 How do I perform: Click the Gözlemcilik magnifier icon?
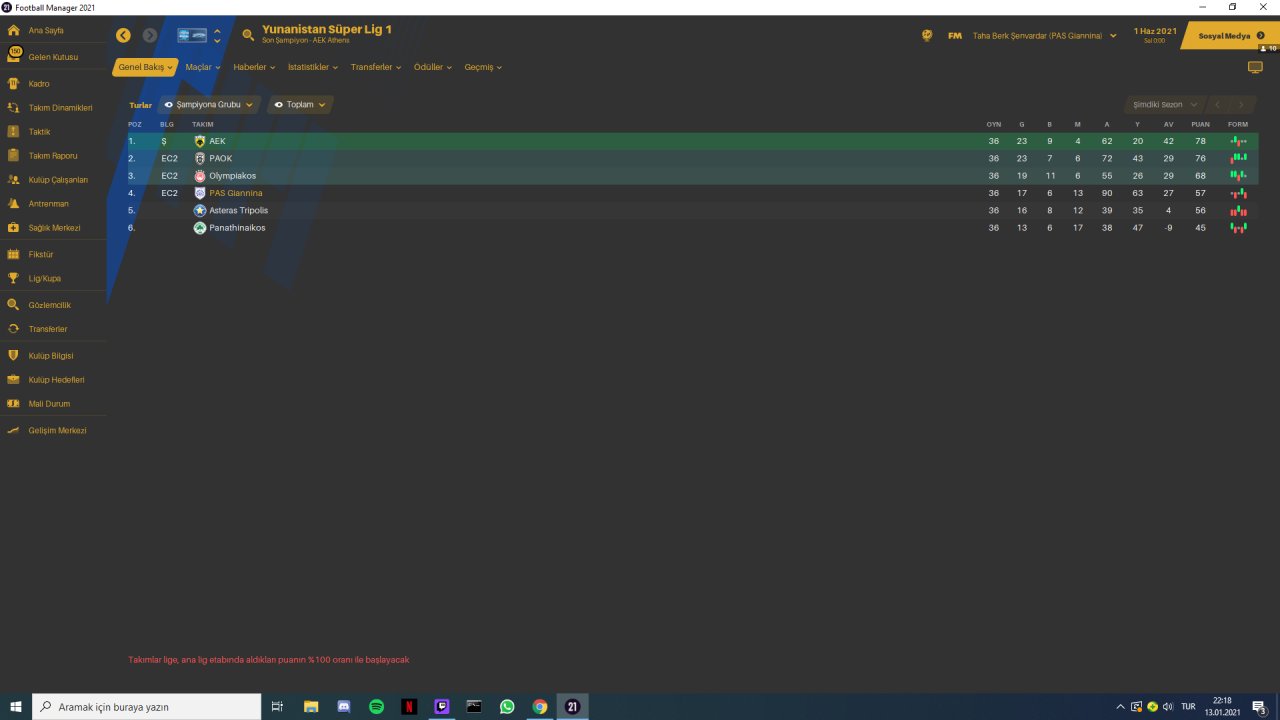click(14, 305)
